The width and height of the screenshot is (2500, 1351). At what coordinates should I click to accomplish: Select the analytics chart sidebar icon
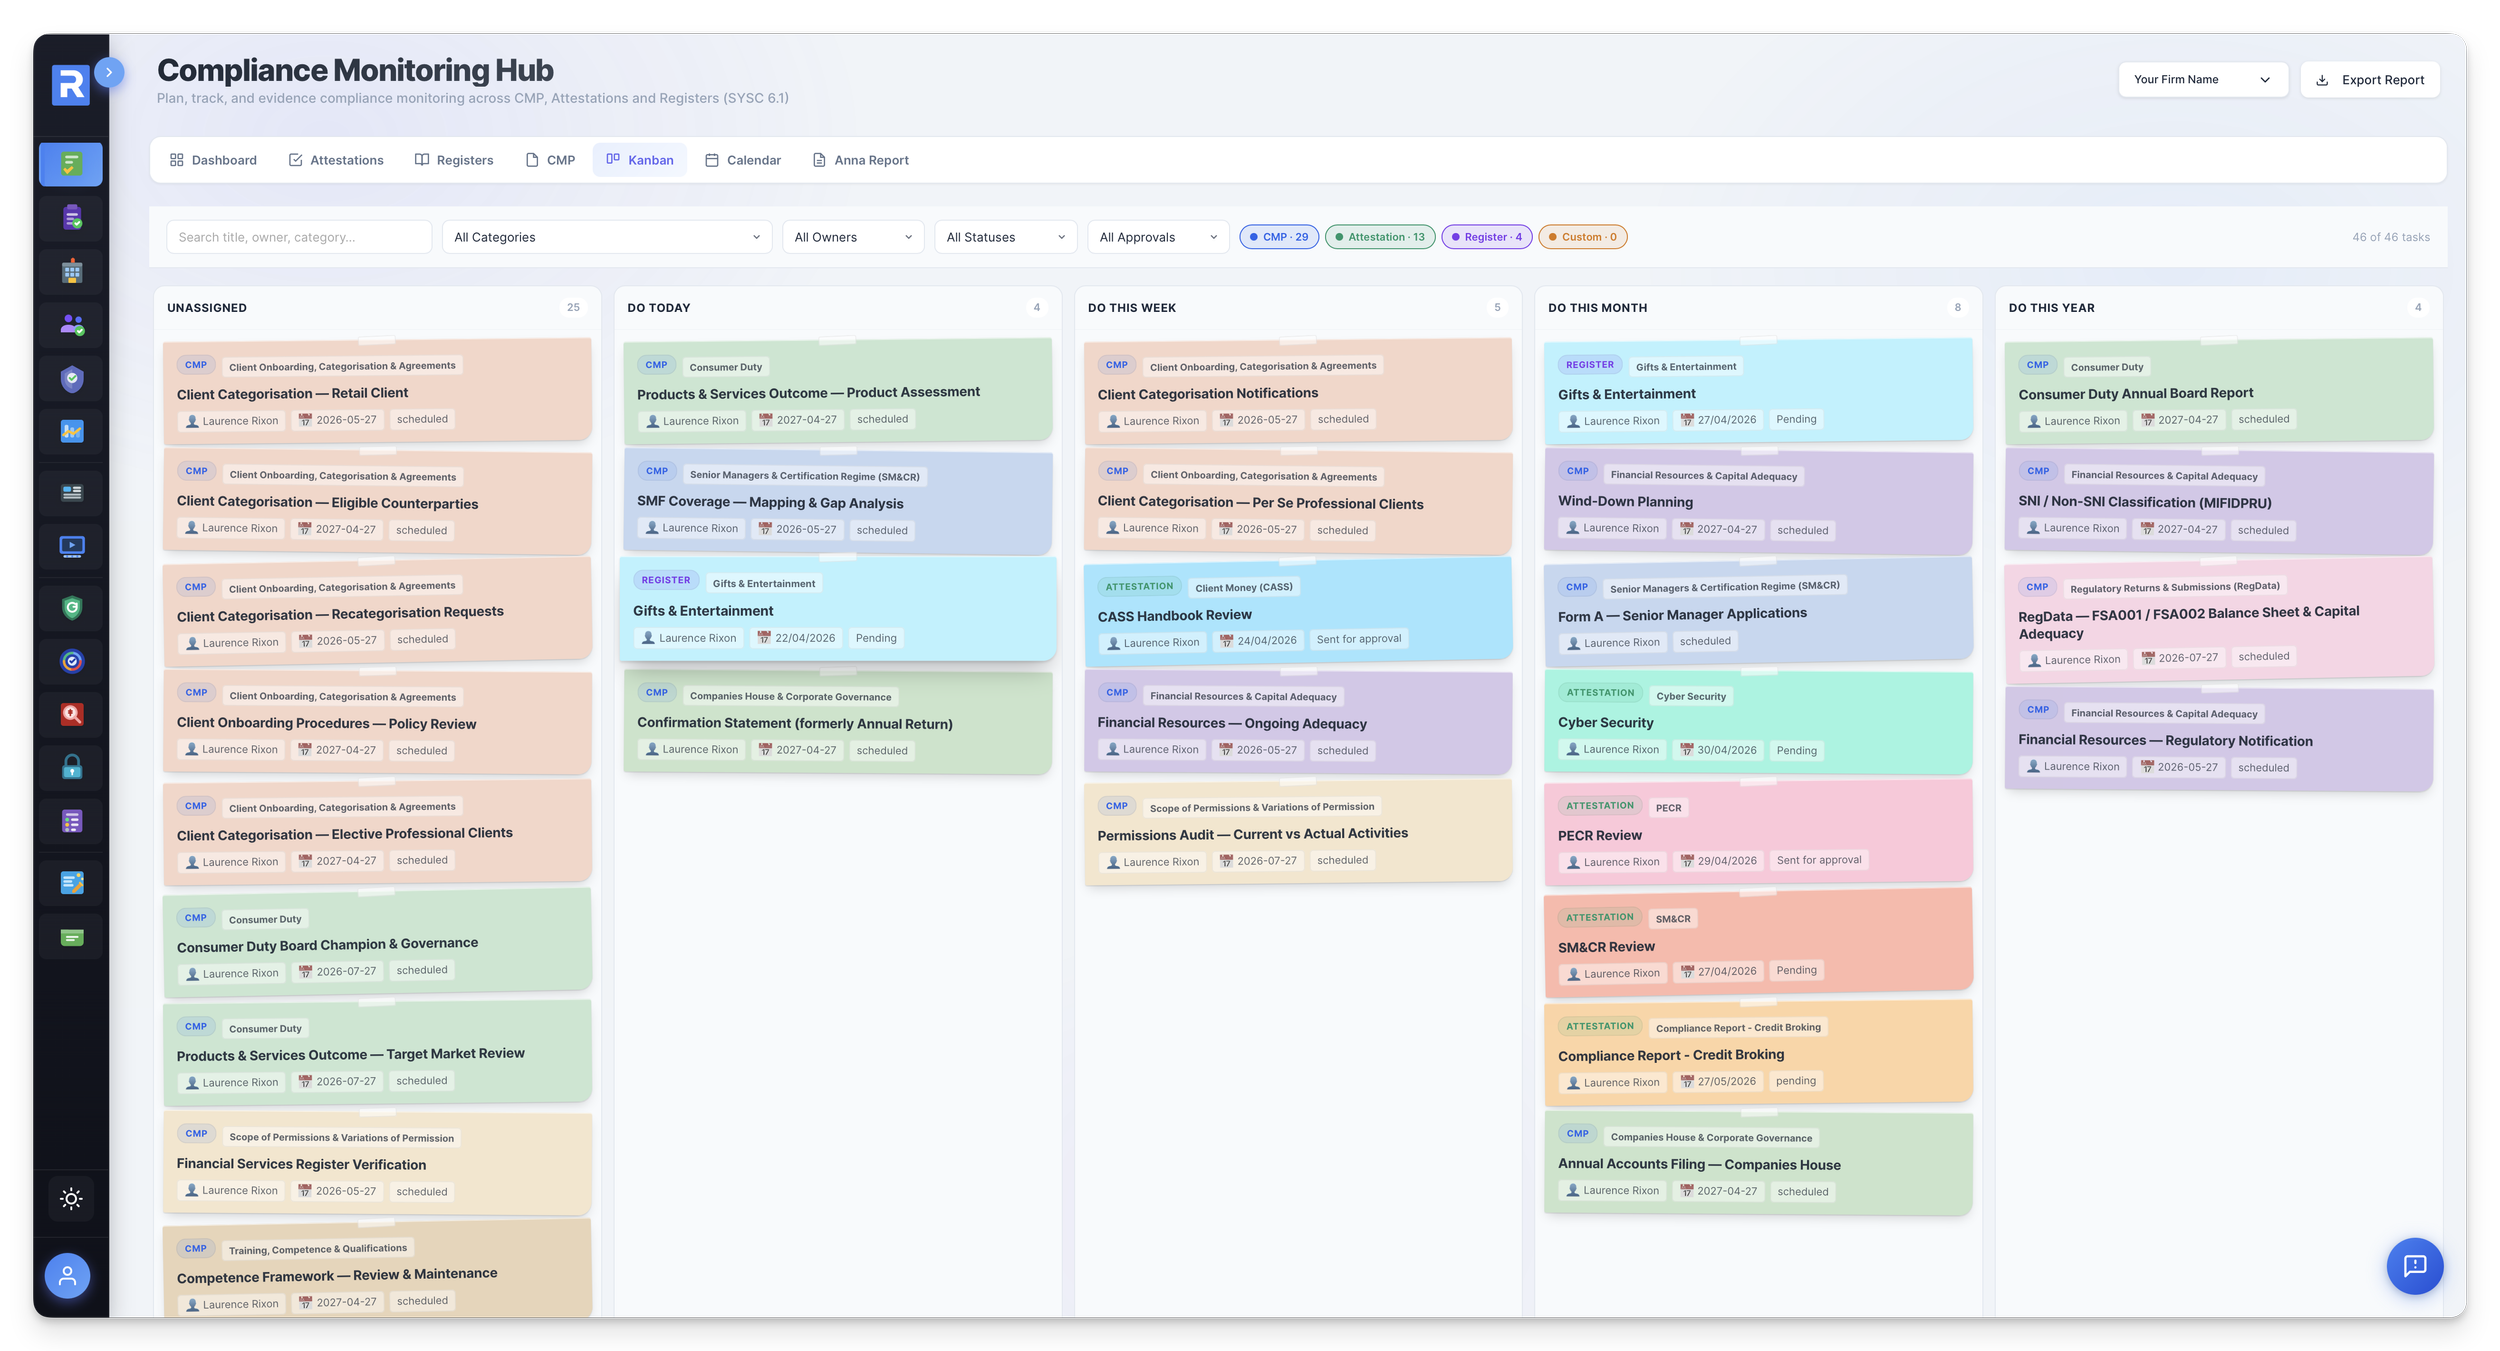[71, 431]
